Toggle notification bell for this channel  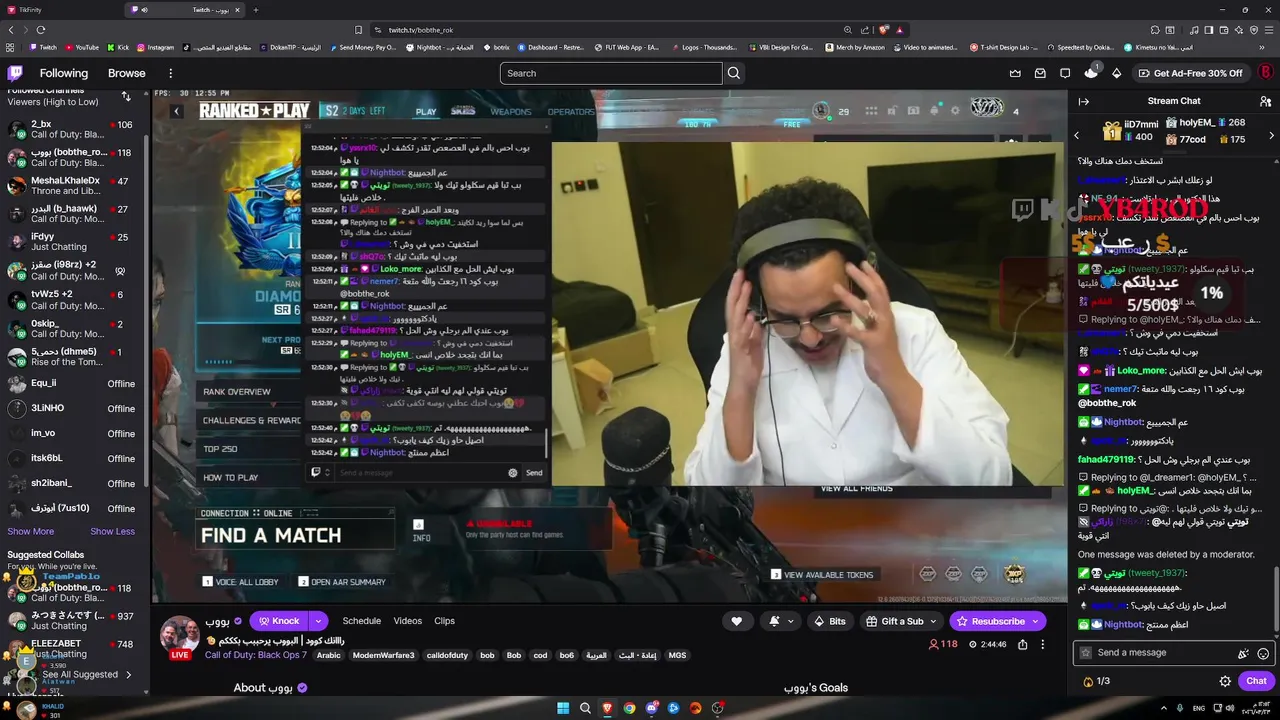coord(774,621)
